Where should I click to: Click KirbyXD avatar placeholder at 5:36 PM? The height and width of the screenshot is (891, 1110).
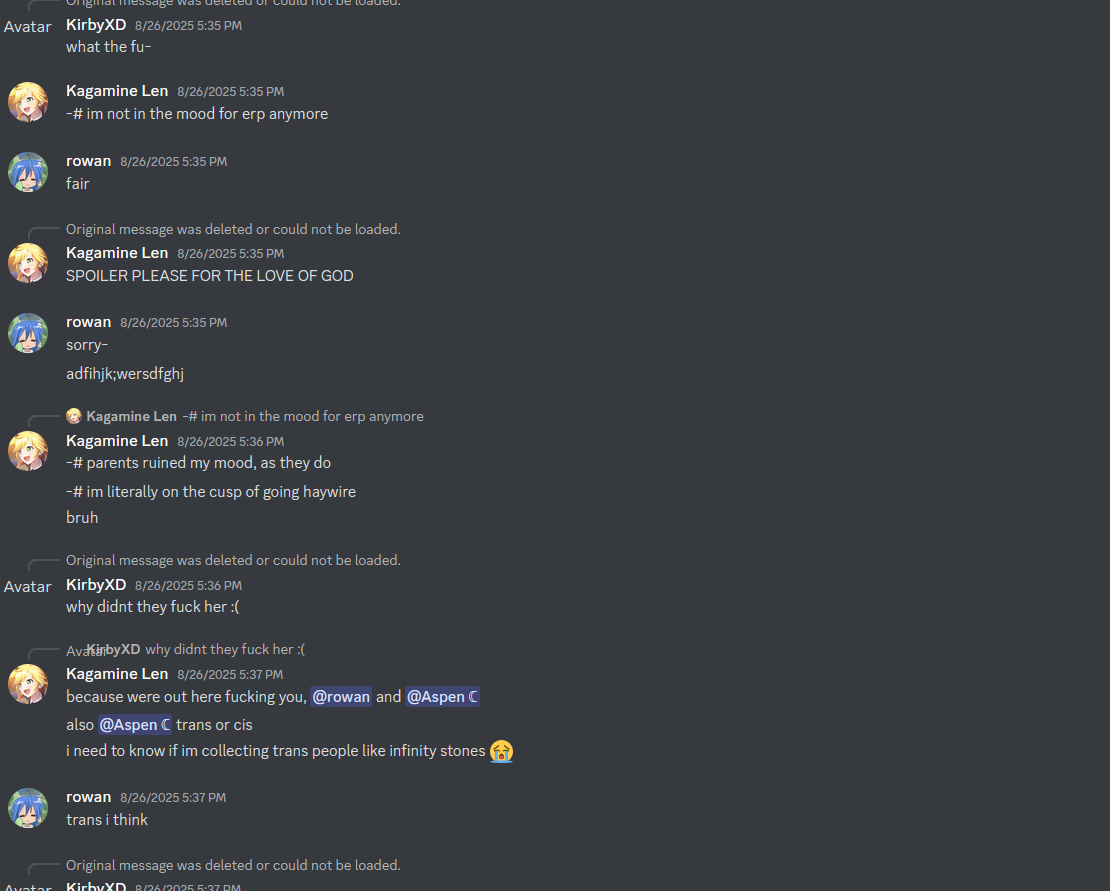pos(28,587)
